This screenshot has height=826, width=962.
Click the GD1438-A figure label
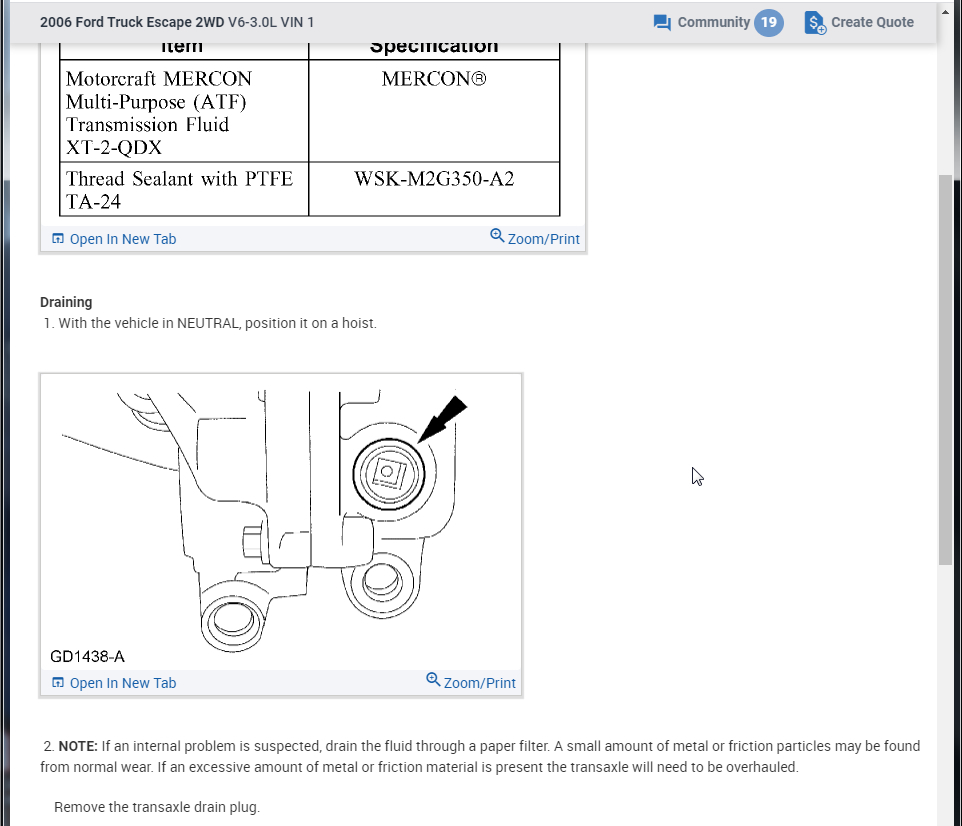87,657
